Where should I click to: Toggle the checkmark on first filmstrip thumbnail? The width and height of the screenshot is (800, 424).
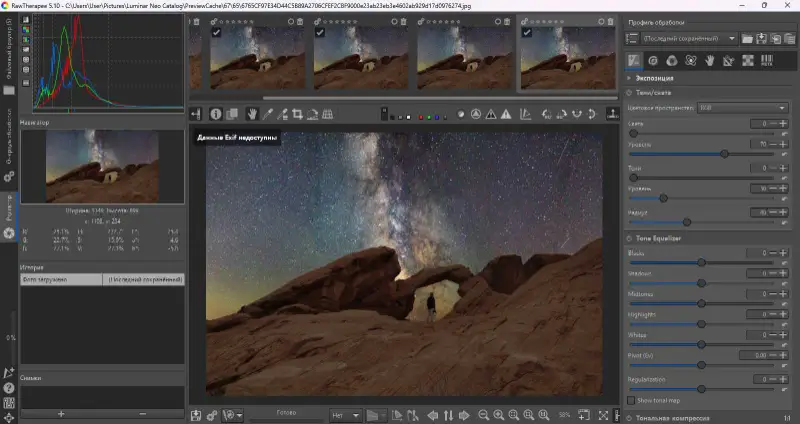click(x=216, y=32)
